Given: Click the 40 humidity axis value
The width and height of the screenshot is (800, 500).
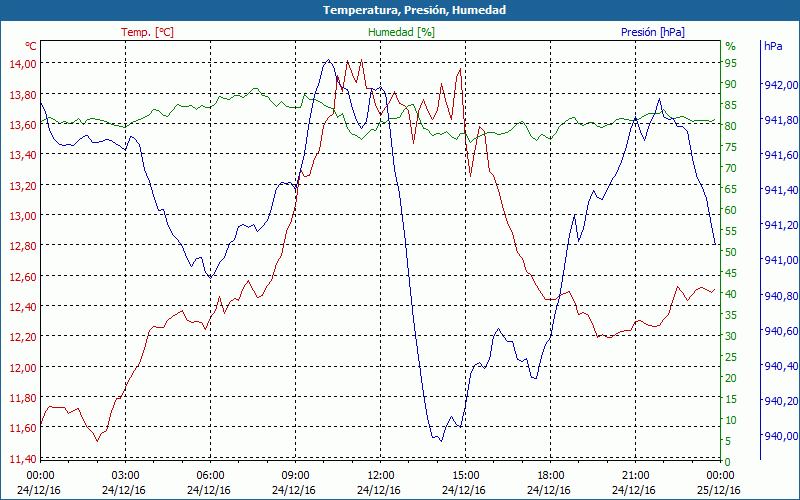Looking at the screenshot, I should (731, 294).
